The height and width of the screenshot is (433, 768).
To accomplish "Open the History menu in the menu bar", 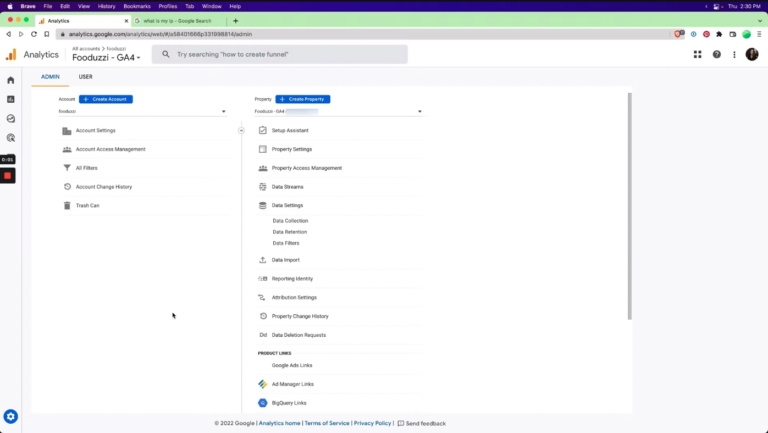I will pyautogui.click(x=106, y=6).
